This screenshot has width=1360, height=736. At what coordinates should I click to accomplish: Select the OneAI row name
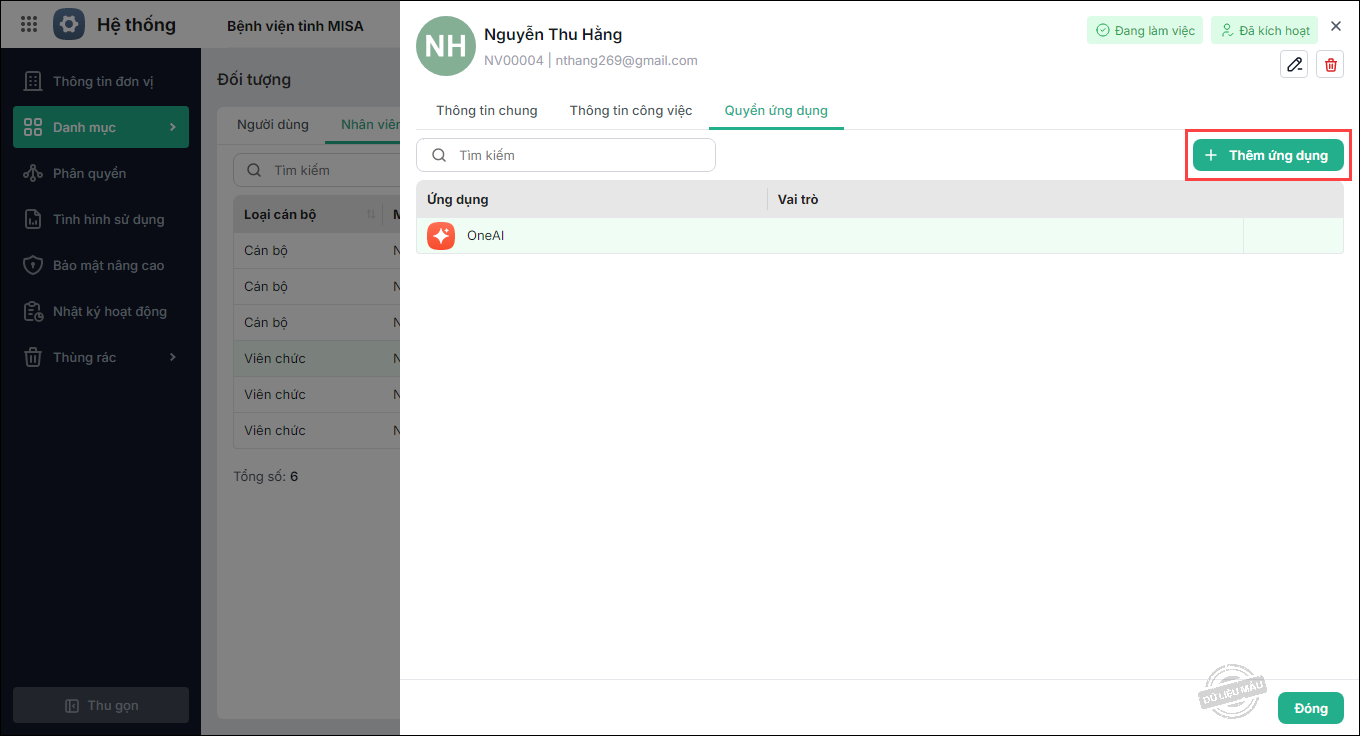click(485, 236)
